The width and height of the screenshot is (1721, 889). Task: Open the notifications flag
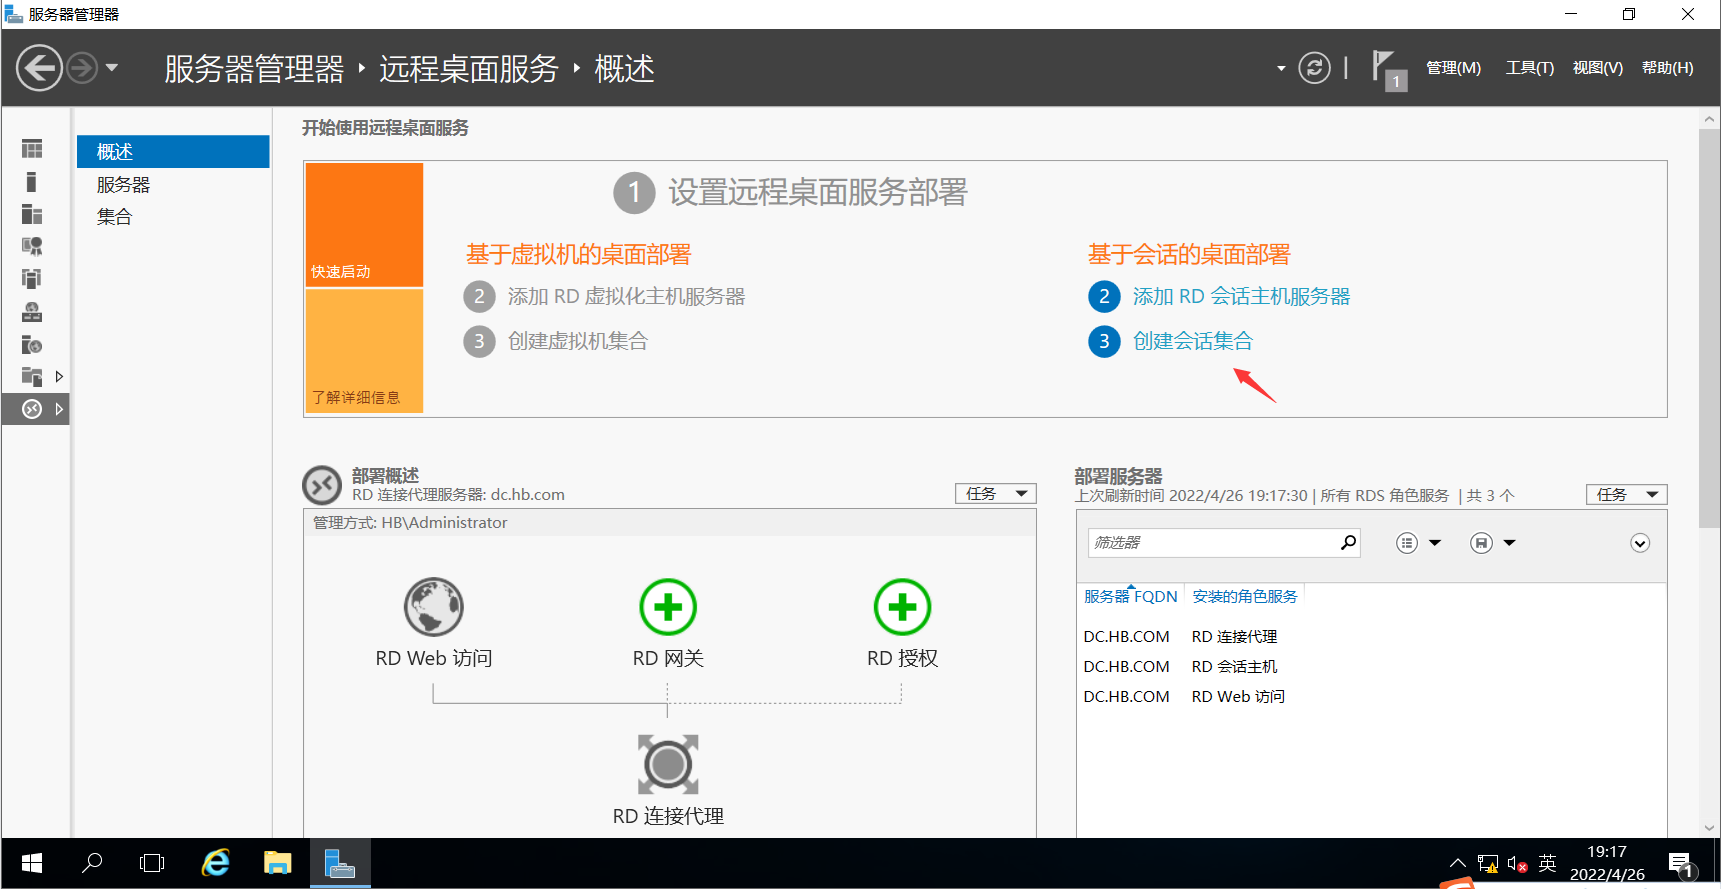1388,70
